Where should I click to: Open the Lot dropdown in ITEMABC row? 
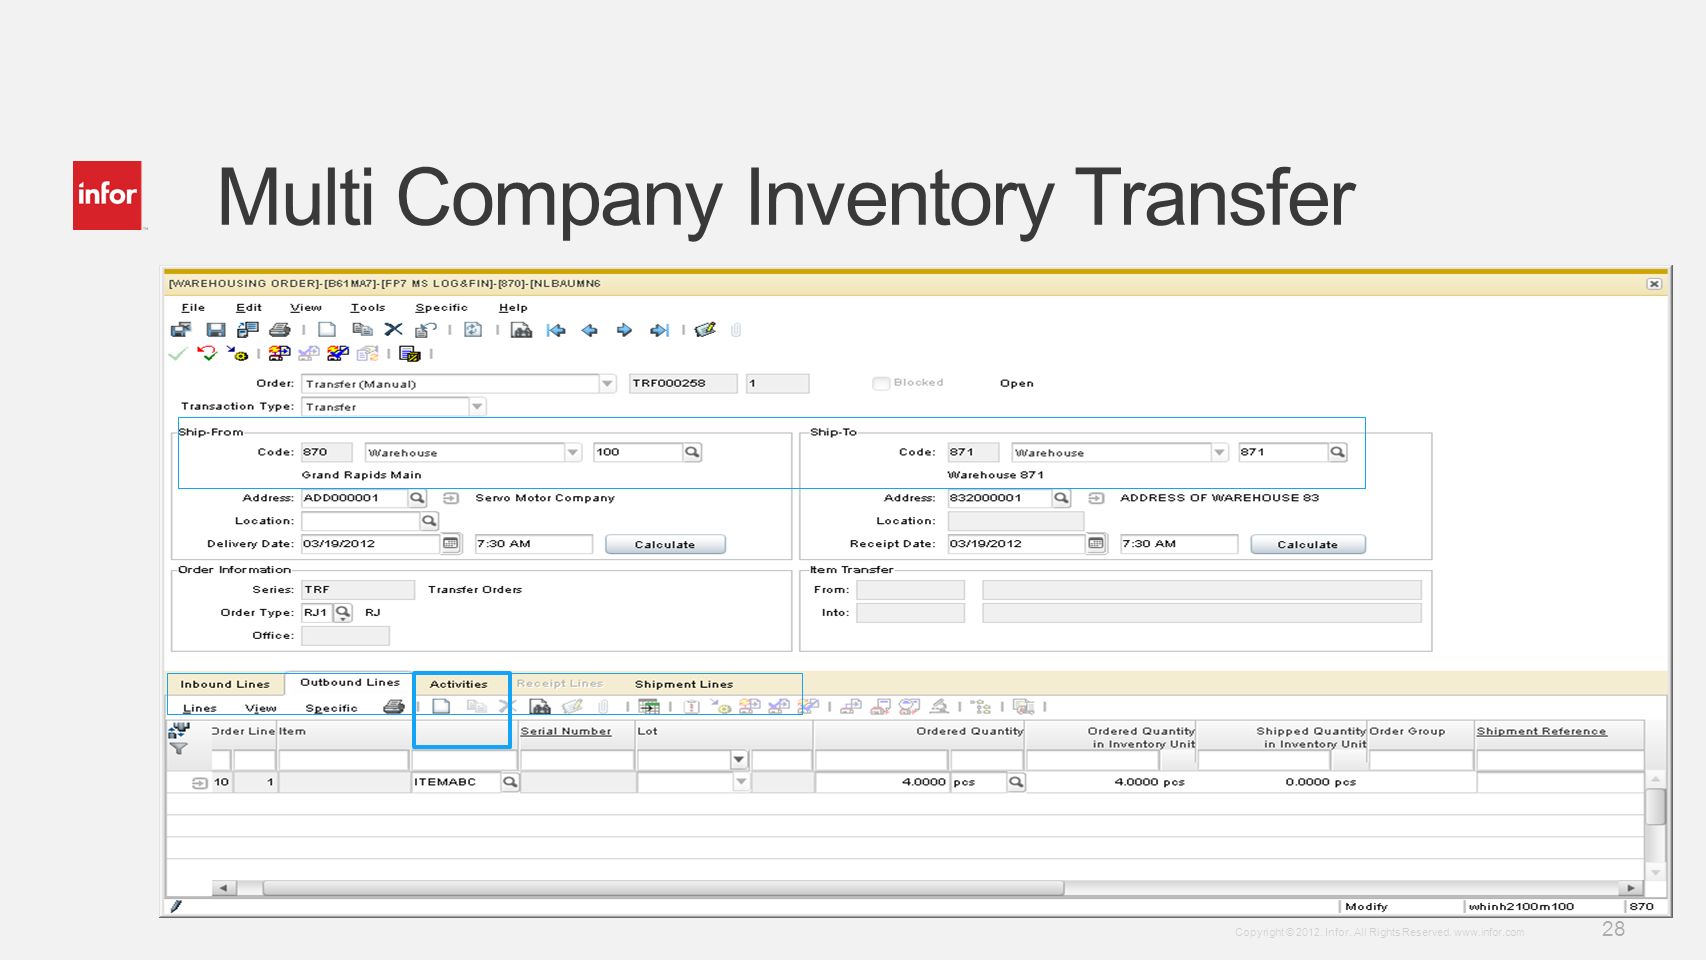(x=741, y=782)
